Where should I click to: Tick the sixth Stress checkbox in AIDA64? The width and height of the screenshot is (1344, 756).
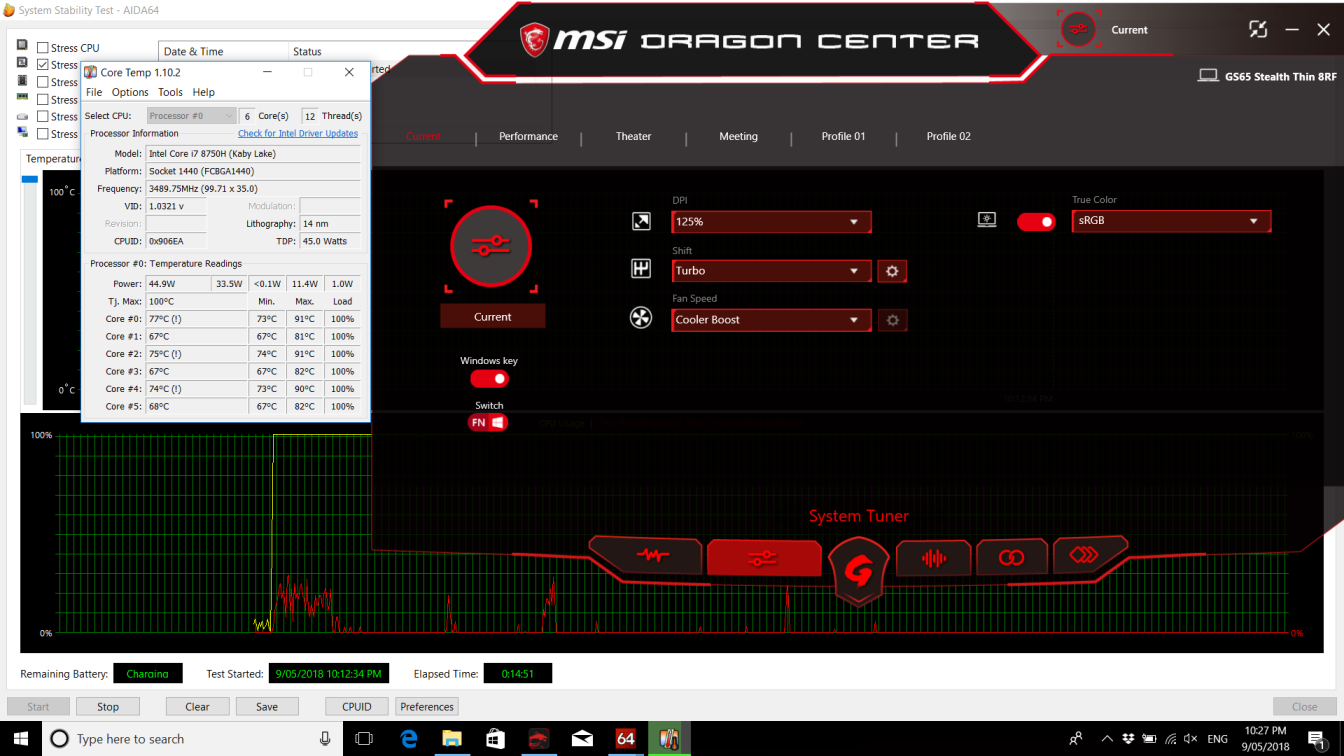click(43, 133)
